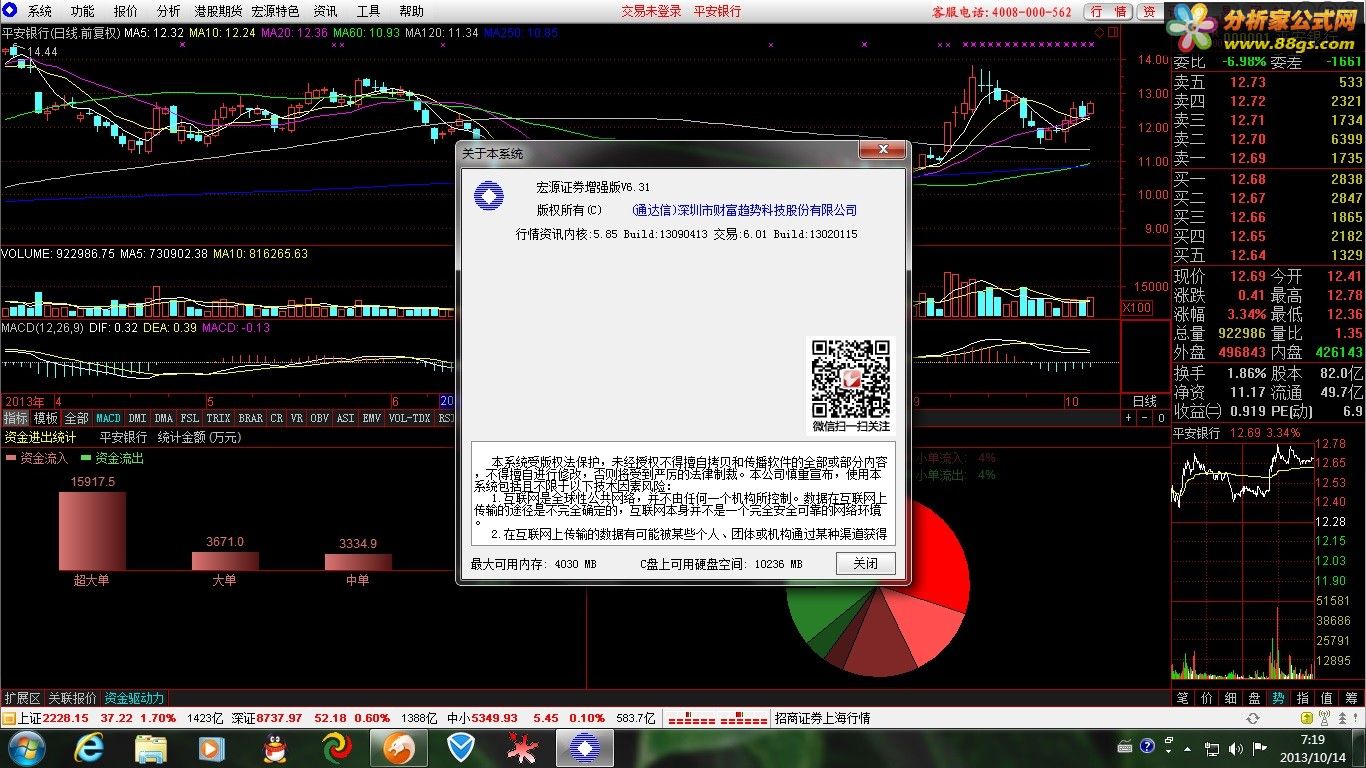Switch to the FSL indicator tab
The width and height of the screenshot is (1366, 768).
pyautogui.click(x=190, y=418)
